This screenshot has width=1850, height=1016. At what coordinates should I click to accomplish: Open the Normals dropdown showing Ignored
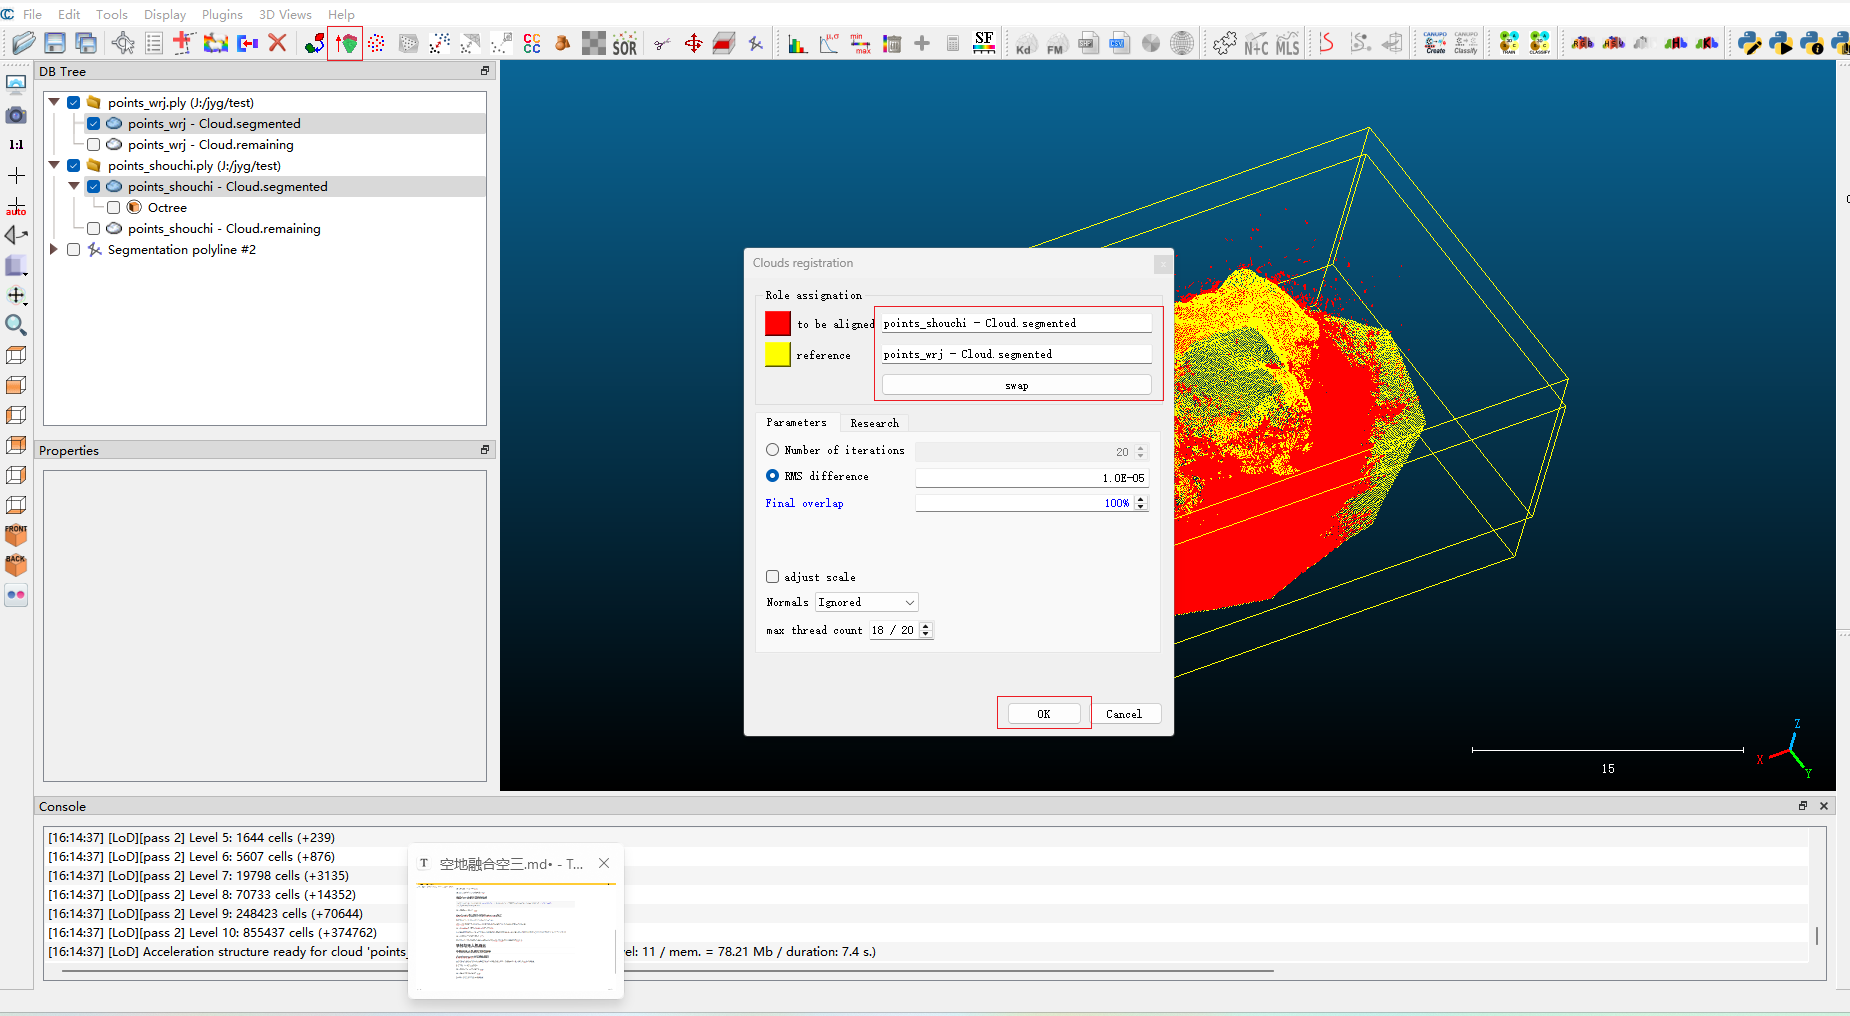[866, 602]
